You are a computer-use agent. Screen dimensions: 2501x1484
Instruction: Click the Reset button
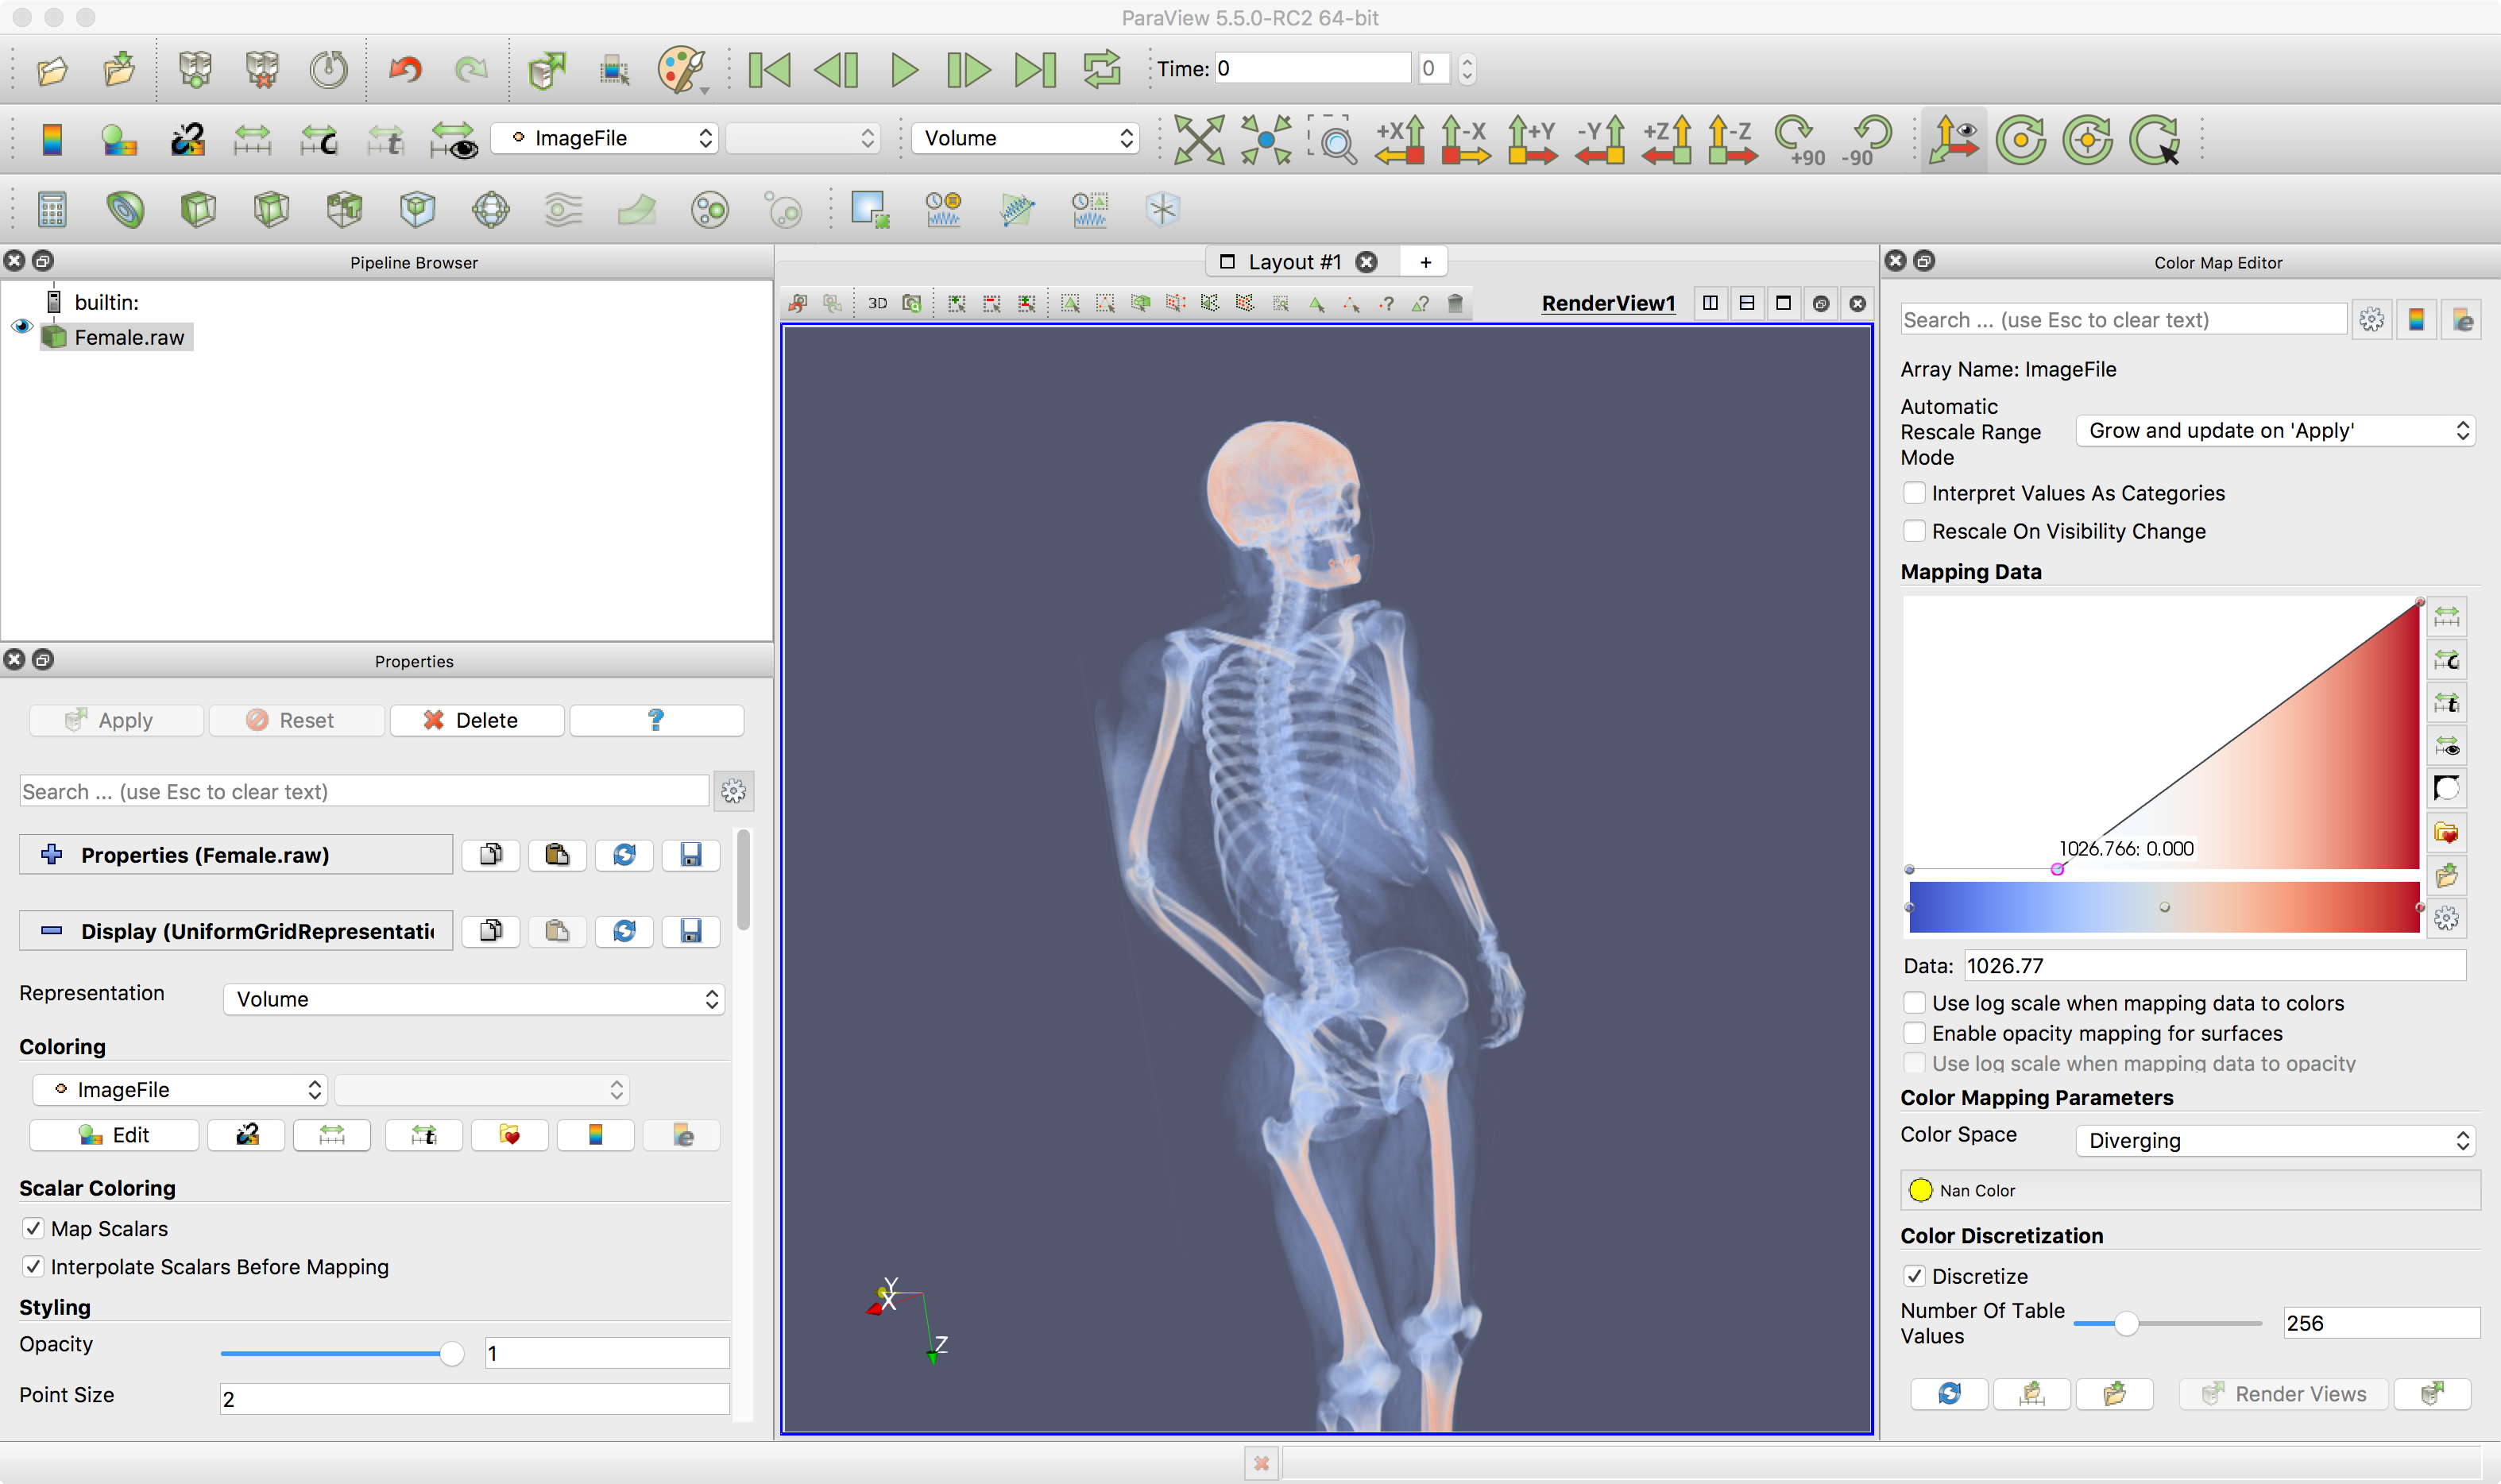(x=296, y=720)
